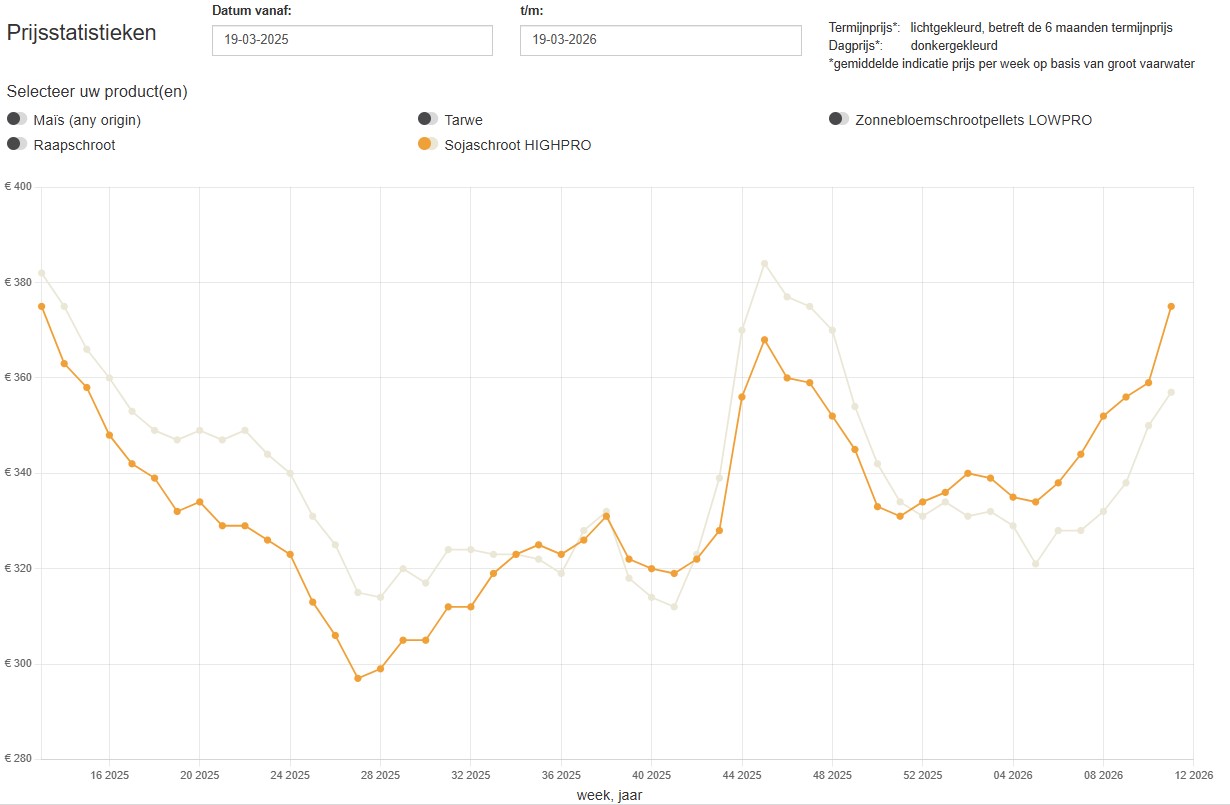Screen dimensions: 1230x805
Task: Click the € 400 y-axis label
Action: point(18,187)
